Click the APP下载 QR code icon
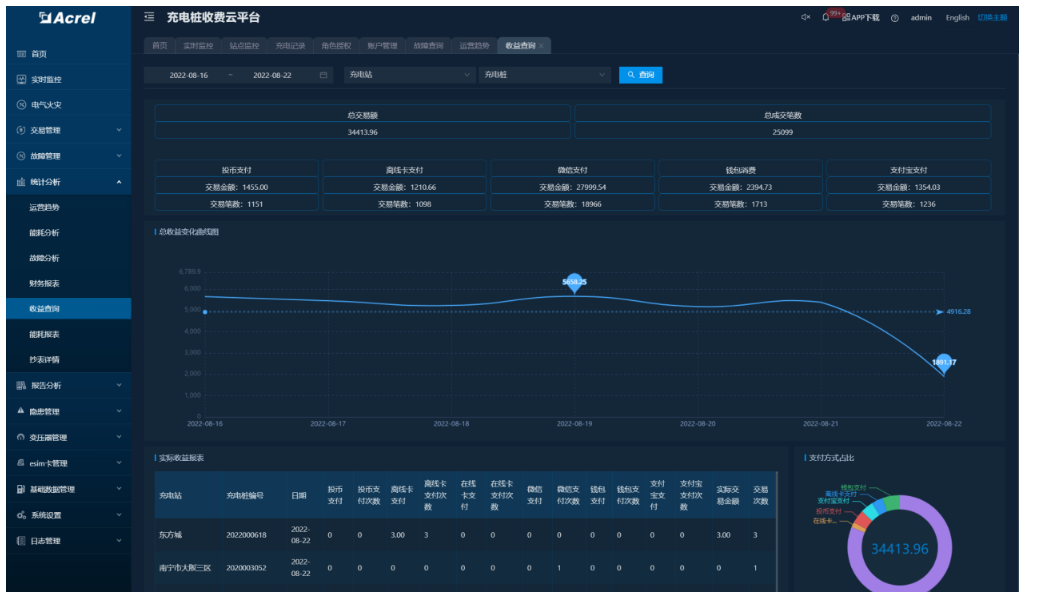 pos(847,18)
